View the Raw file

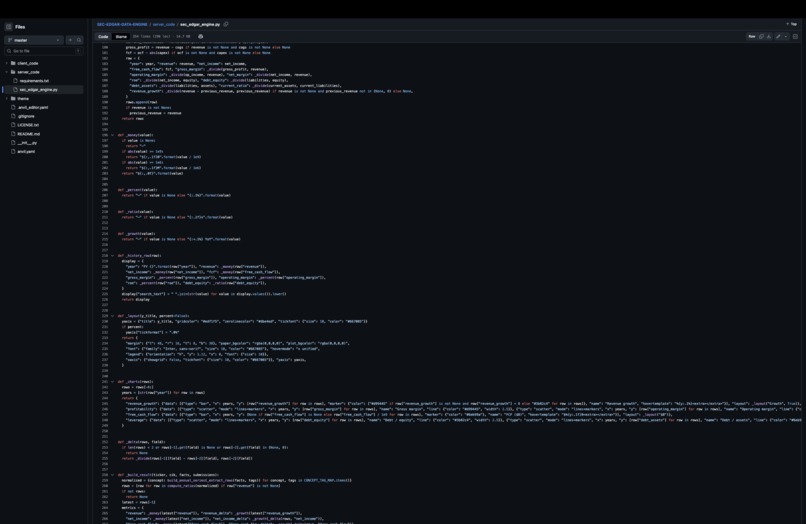coord(752,37)
